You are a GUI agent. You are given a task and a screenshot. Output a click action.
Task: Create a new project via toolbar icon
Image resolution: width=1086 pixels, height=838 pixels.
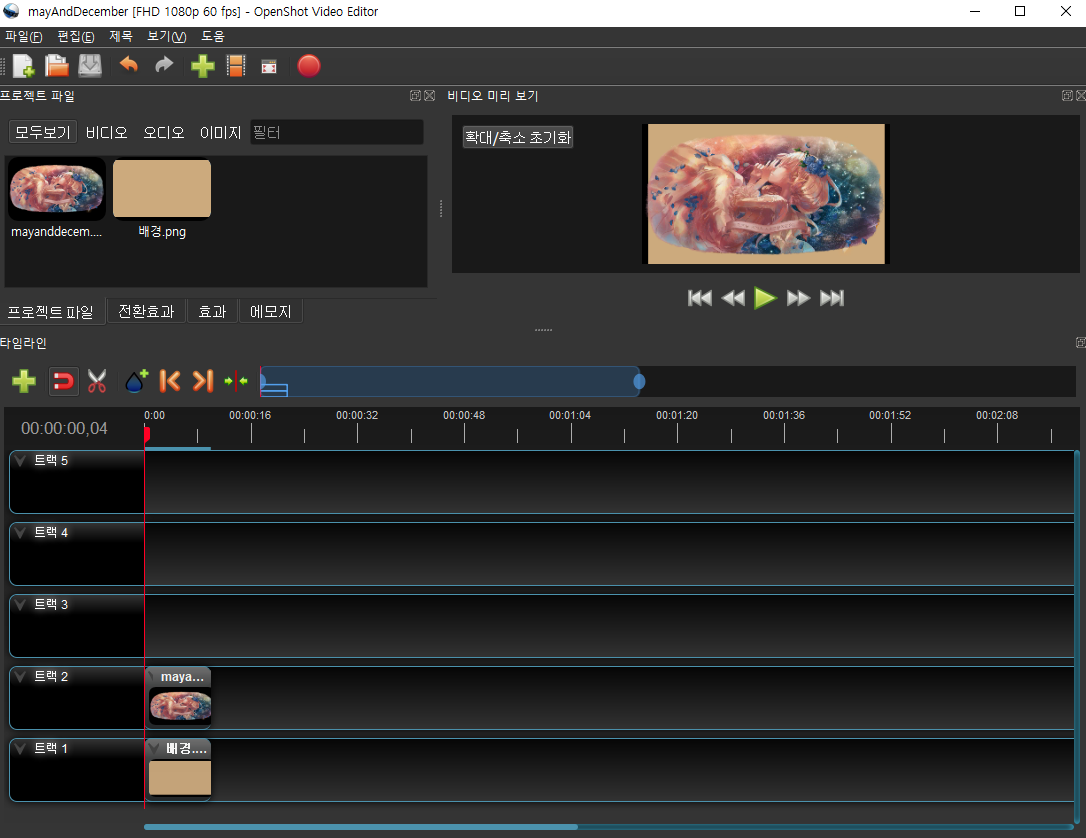[x=24, y=66]
